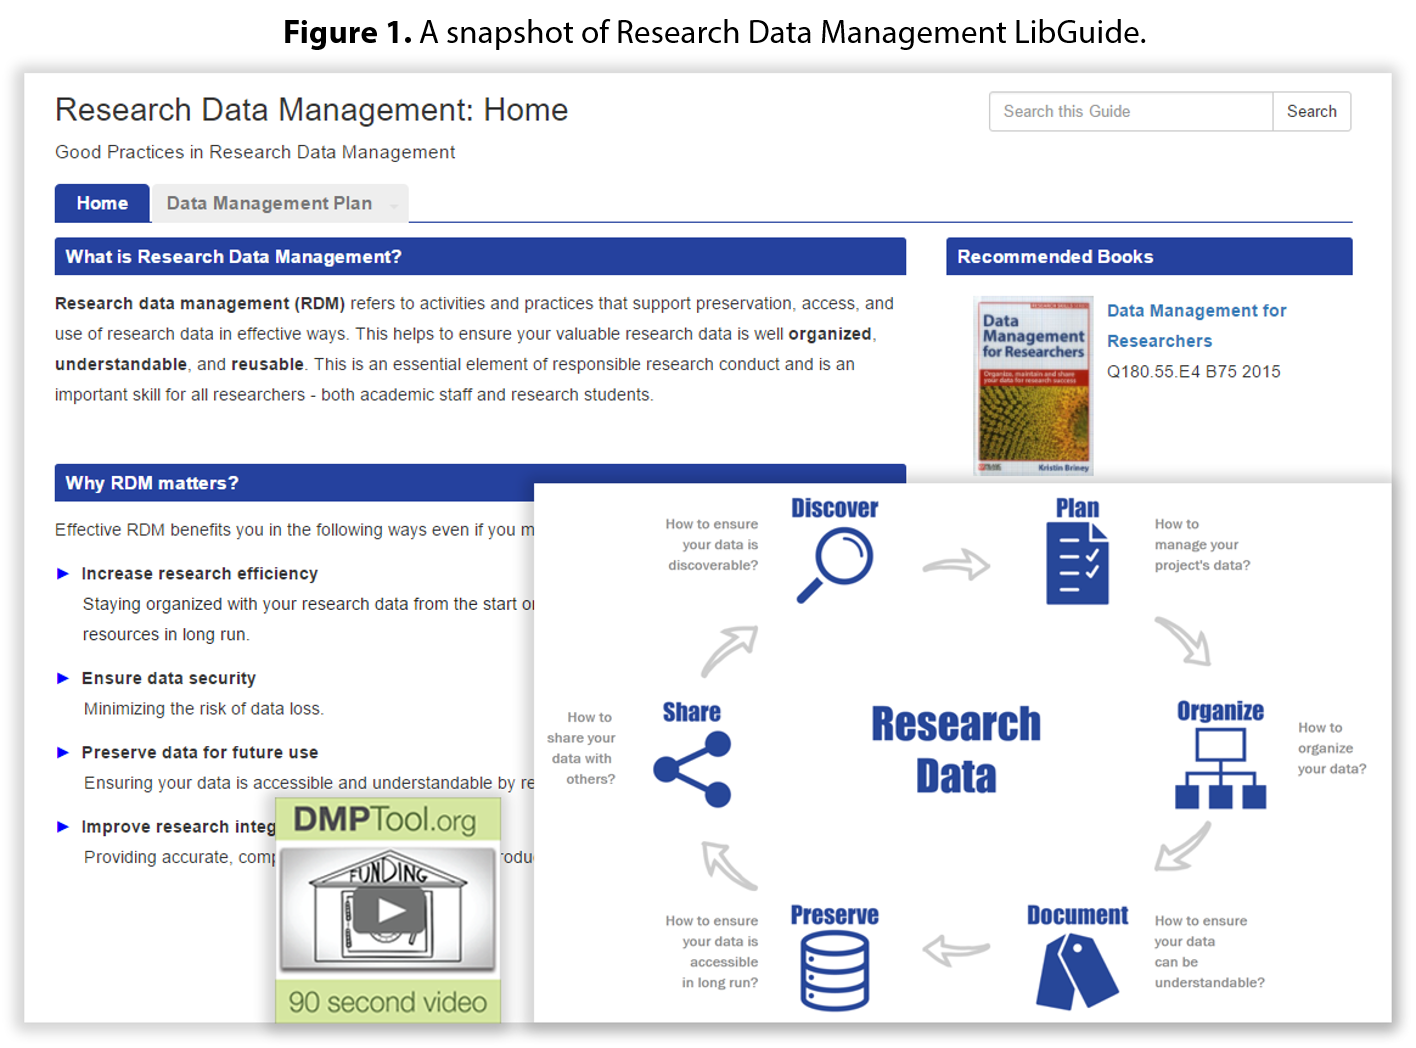This screenshot has height=1048, width=1416.
Task: Click 'How to ensure your data can be understandable?'
Action: [x=1209, y=952]
